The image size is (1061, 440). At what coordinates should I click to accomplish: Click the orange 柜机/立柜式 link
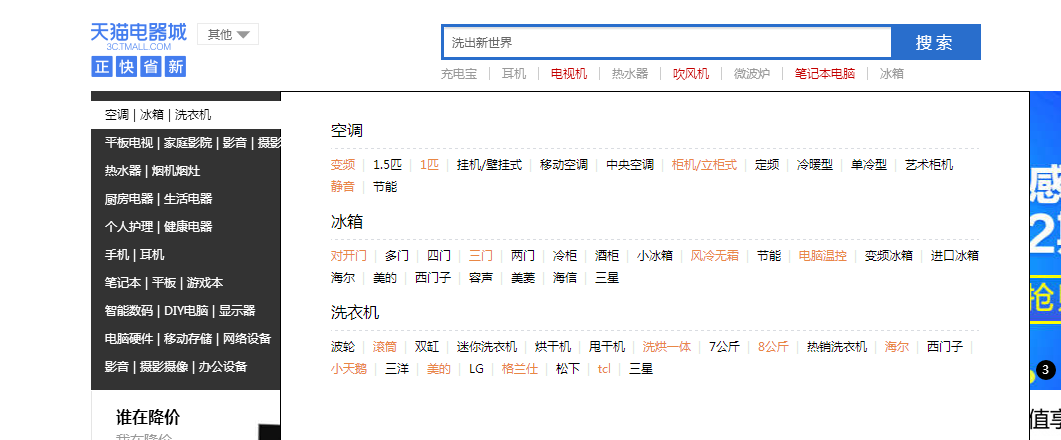point(704,164)
